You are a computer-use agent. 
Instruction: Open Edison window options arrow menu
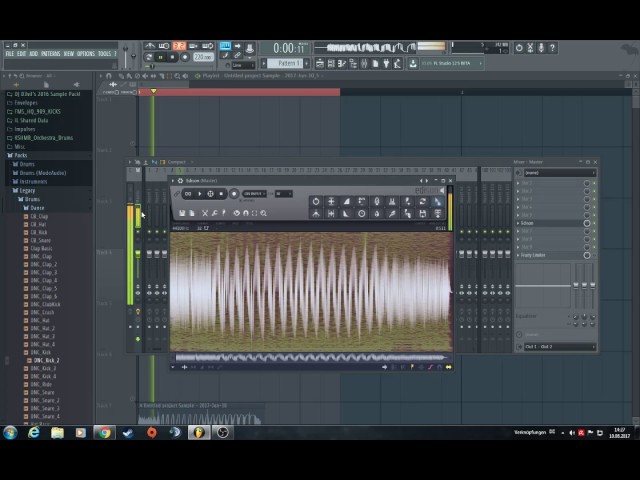[x=173, y=180]
